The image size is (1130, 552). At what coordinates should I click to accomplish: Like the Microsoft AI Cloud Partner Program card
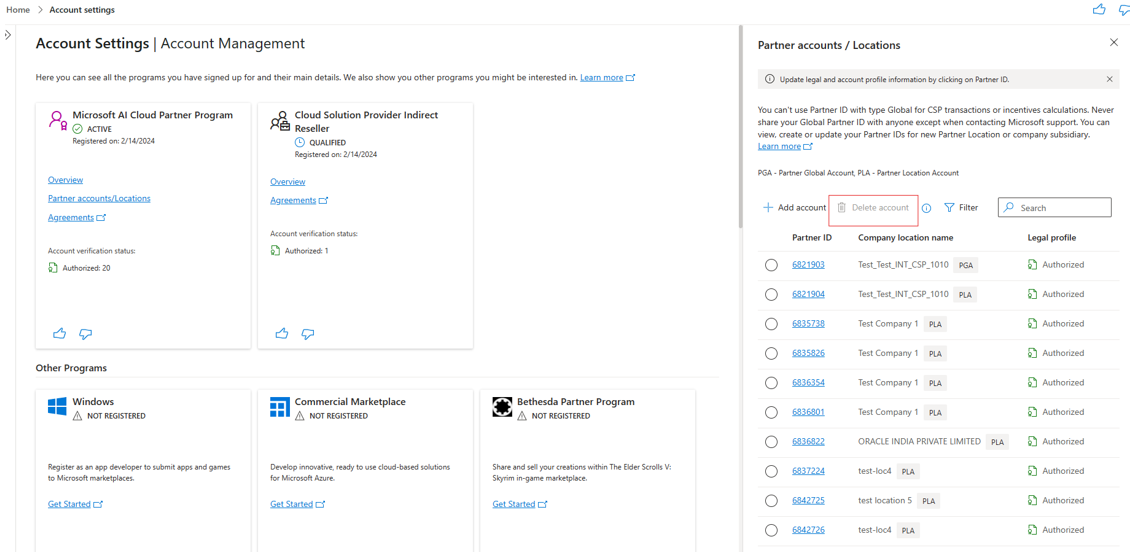(60, 333)
